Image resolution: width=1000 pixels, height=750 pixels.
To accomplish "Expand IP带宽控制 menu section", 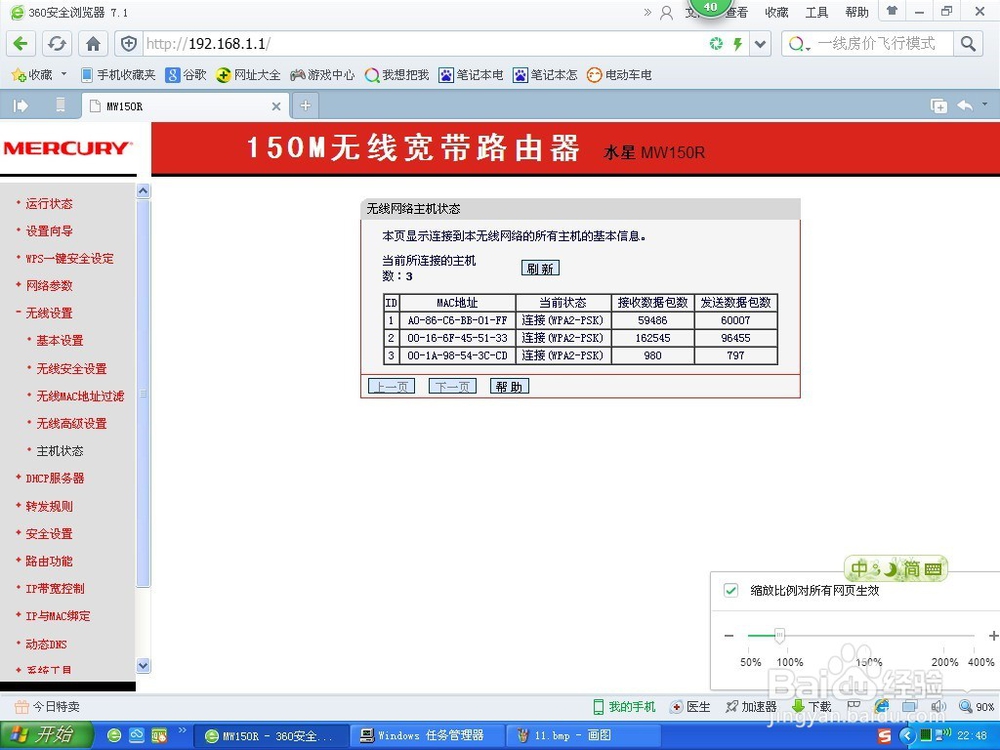I will pyautogui.click(x=55, y=589).
